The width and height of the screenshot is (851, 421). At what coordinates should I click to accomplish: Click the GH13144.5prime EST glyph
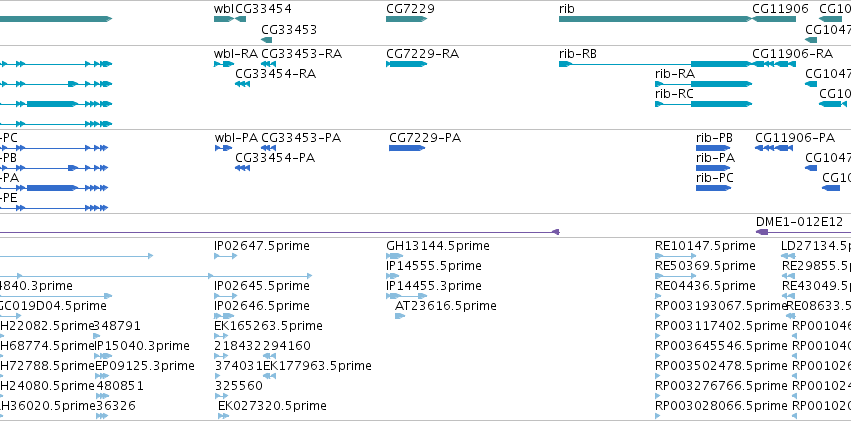point(395,256)
